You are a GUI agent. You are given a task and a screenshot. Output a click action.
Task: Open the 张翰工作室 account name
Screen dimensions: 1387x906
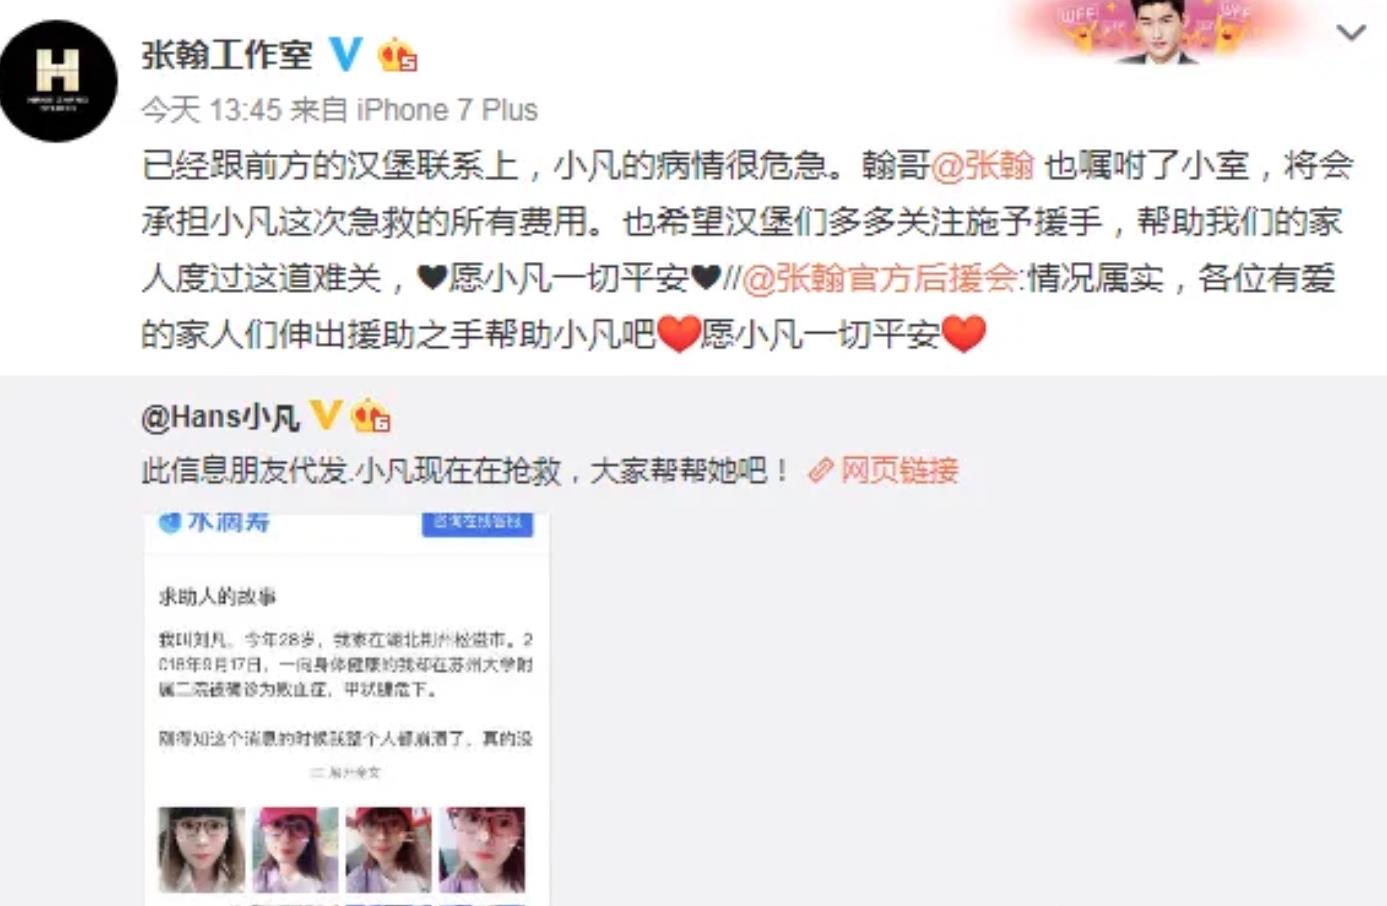227,54
